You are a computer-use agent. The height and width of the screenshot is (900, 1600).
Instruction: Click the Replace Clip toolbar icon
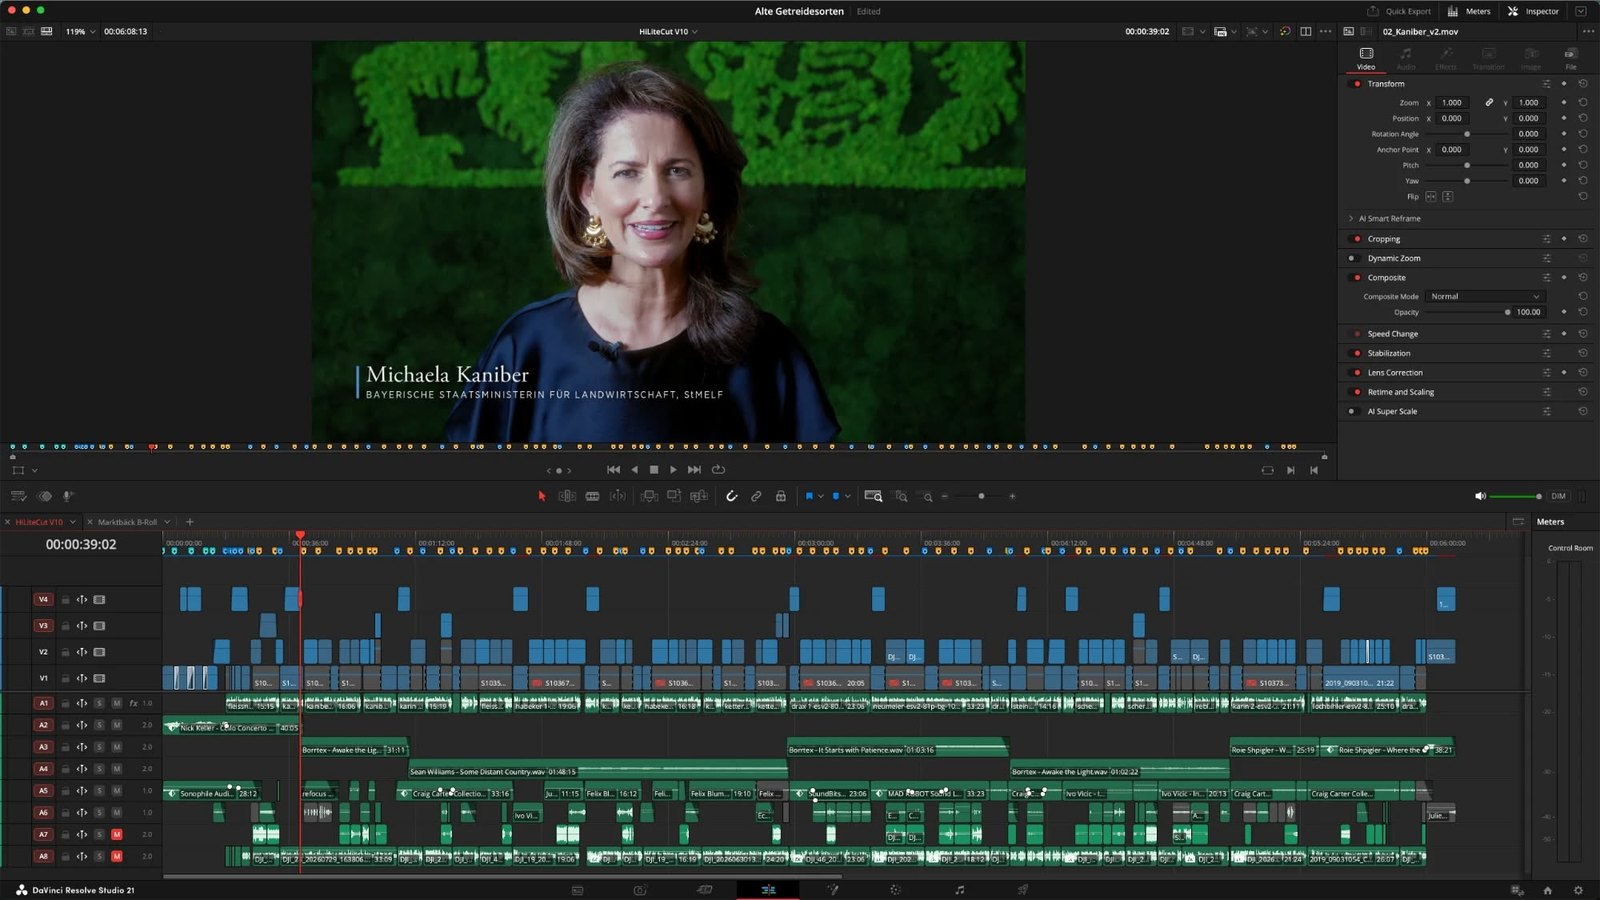(699, 496)
